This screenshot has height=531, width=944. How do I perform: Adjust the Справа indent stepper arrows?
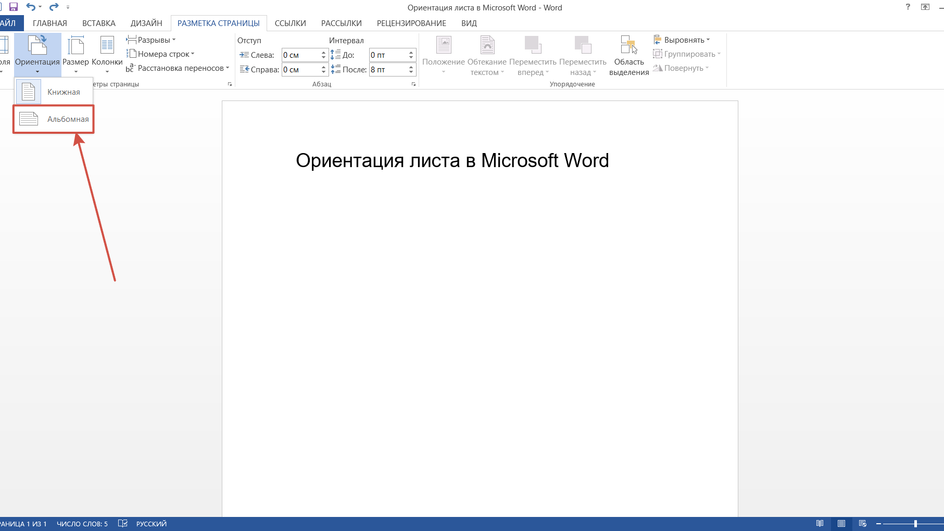(x=323, y=69)
